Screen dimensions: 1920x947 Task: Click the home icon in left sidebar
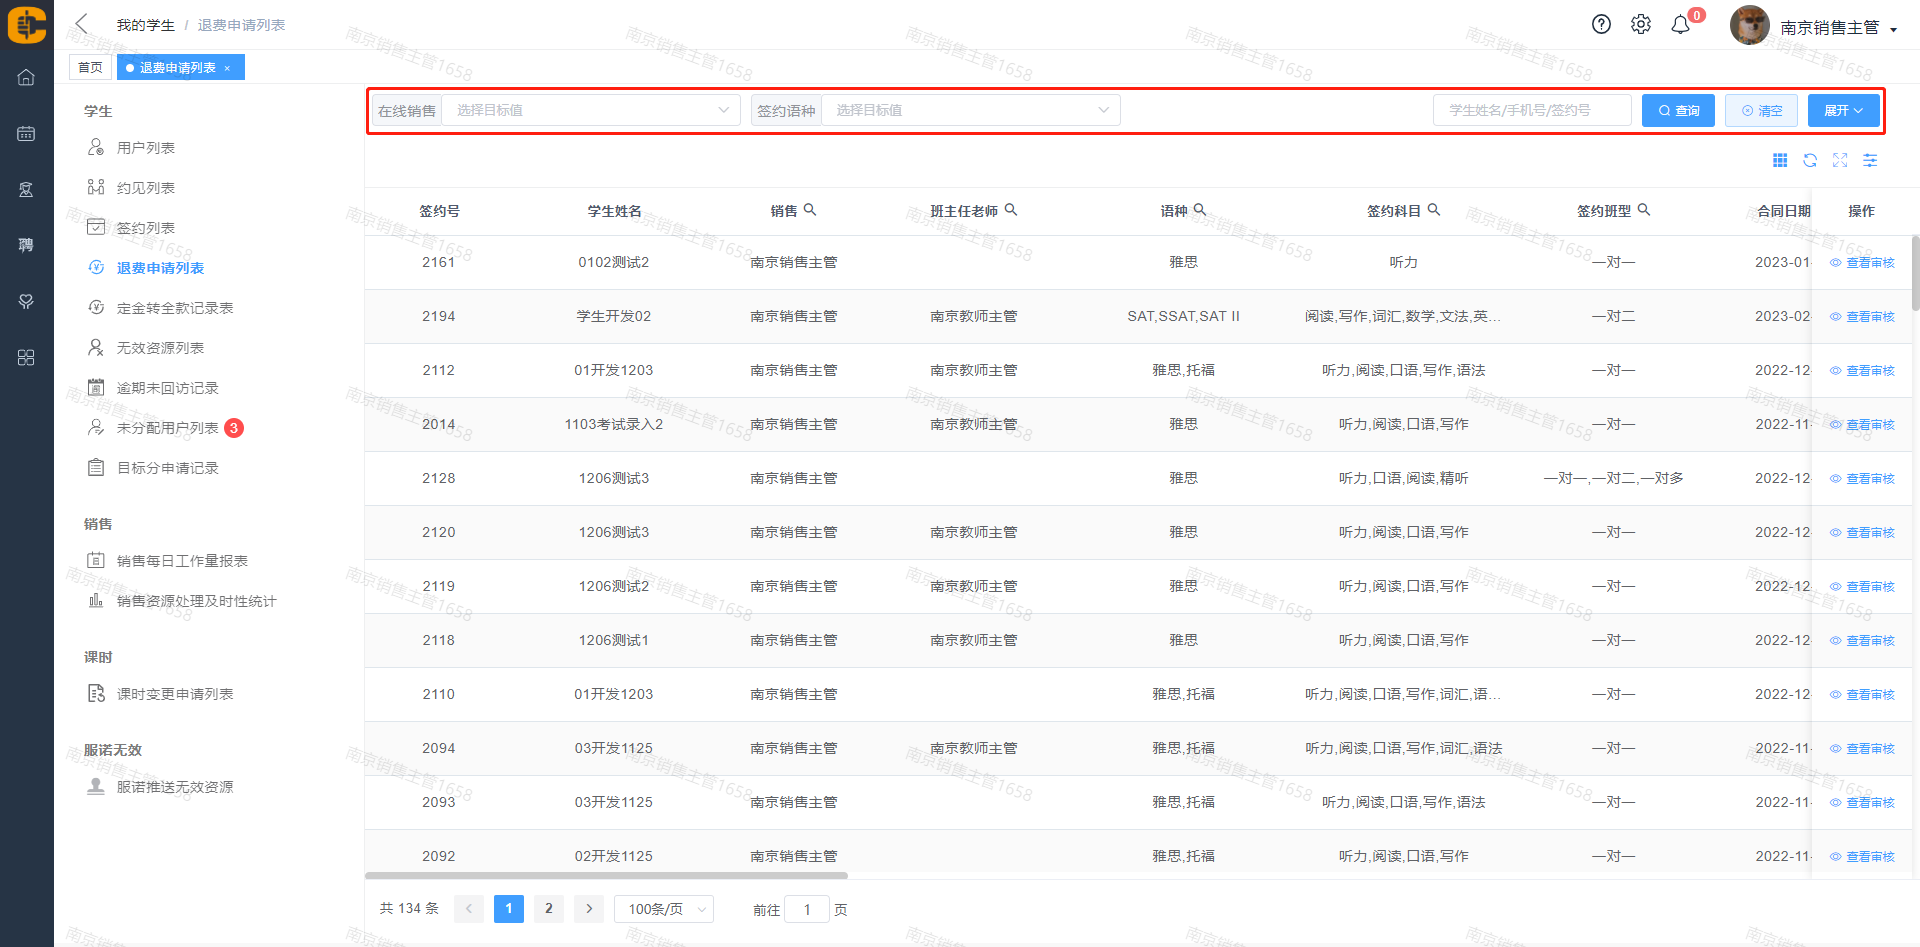point(26,77)
